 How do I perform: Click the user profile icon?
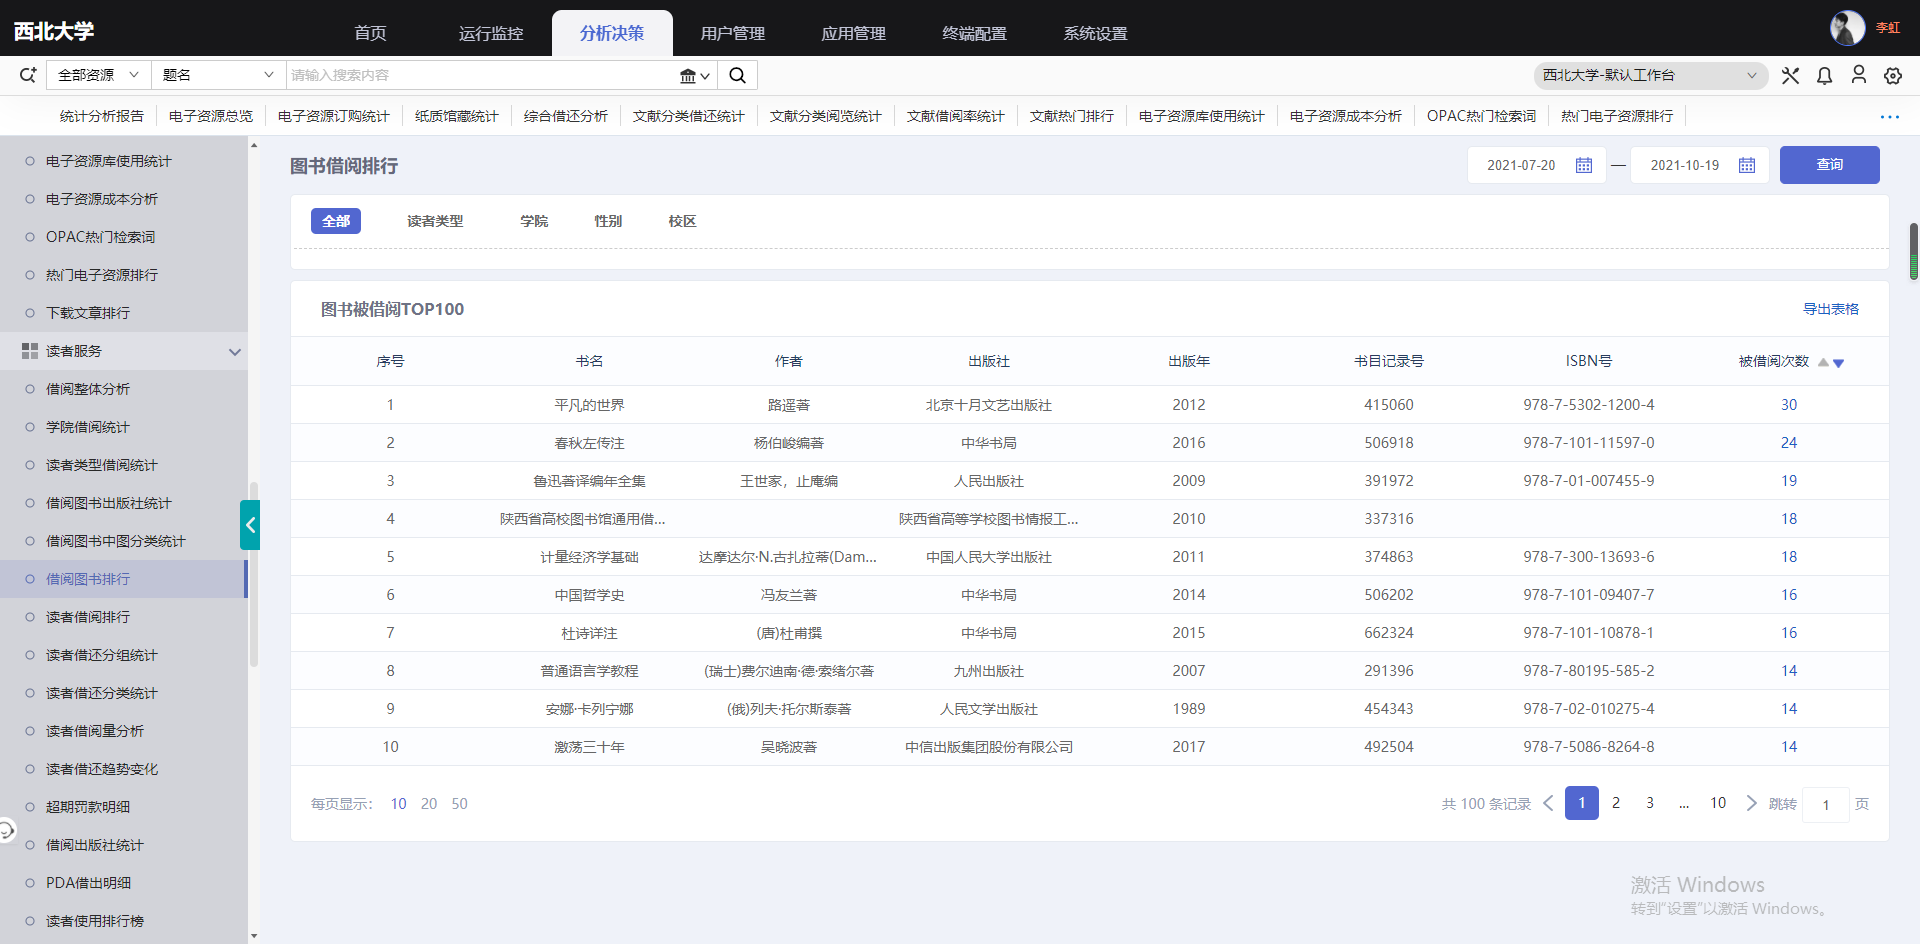point(1858,75)
